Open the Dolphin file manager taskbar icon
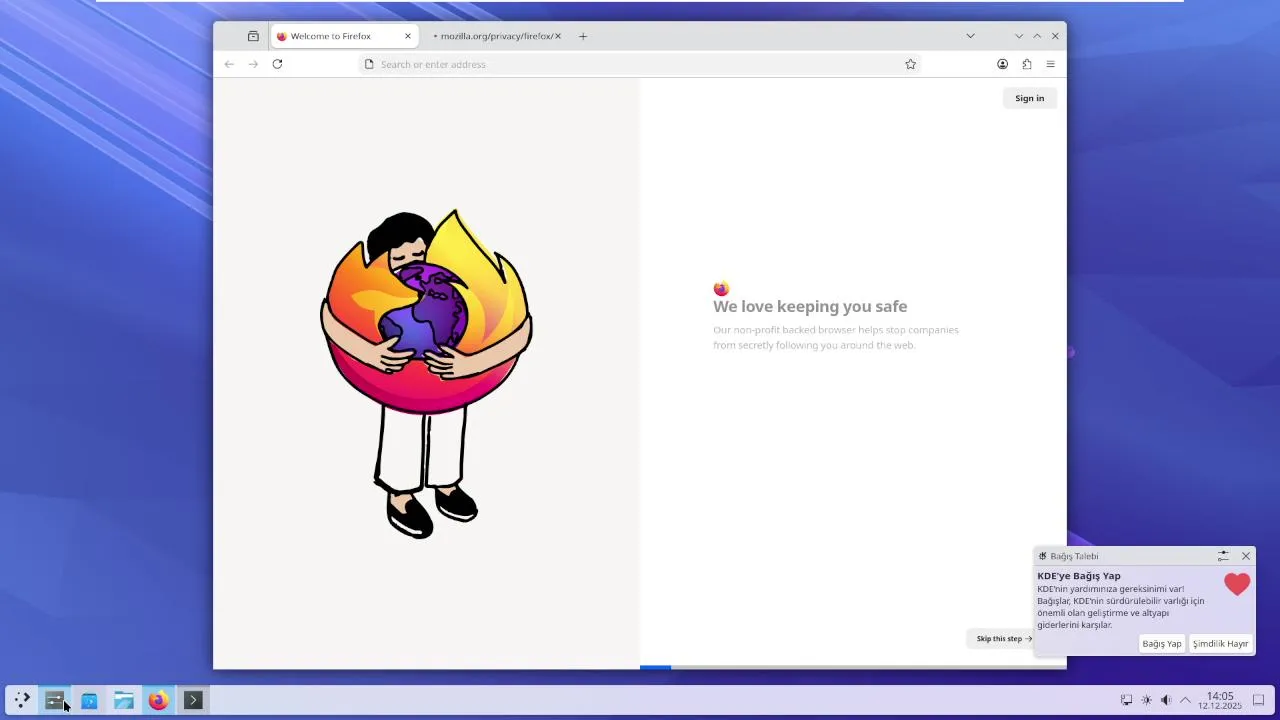This screenshot has height=720, width=1280. pyautogui.click(x=124, y=700)
